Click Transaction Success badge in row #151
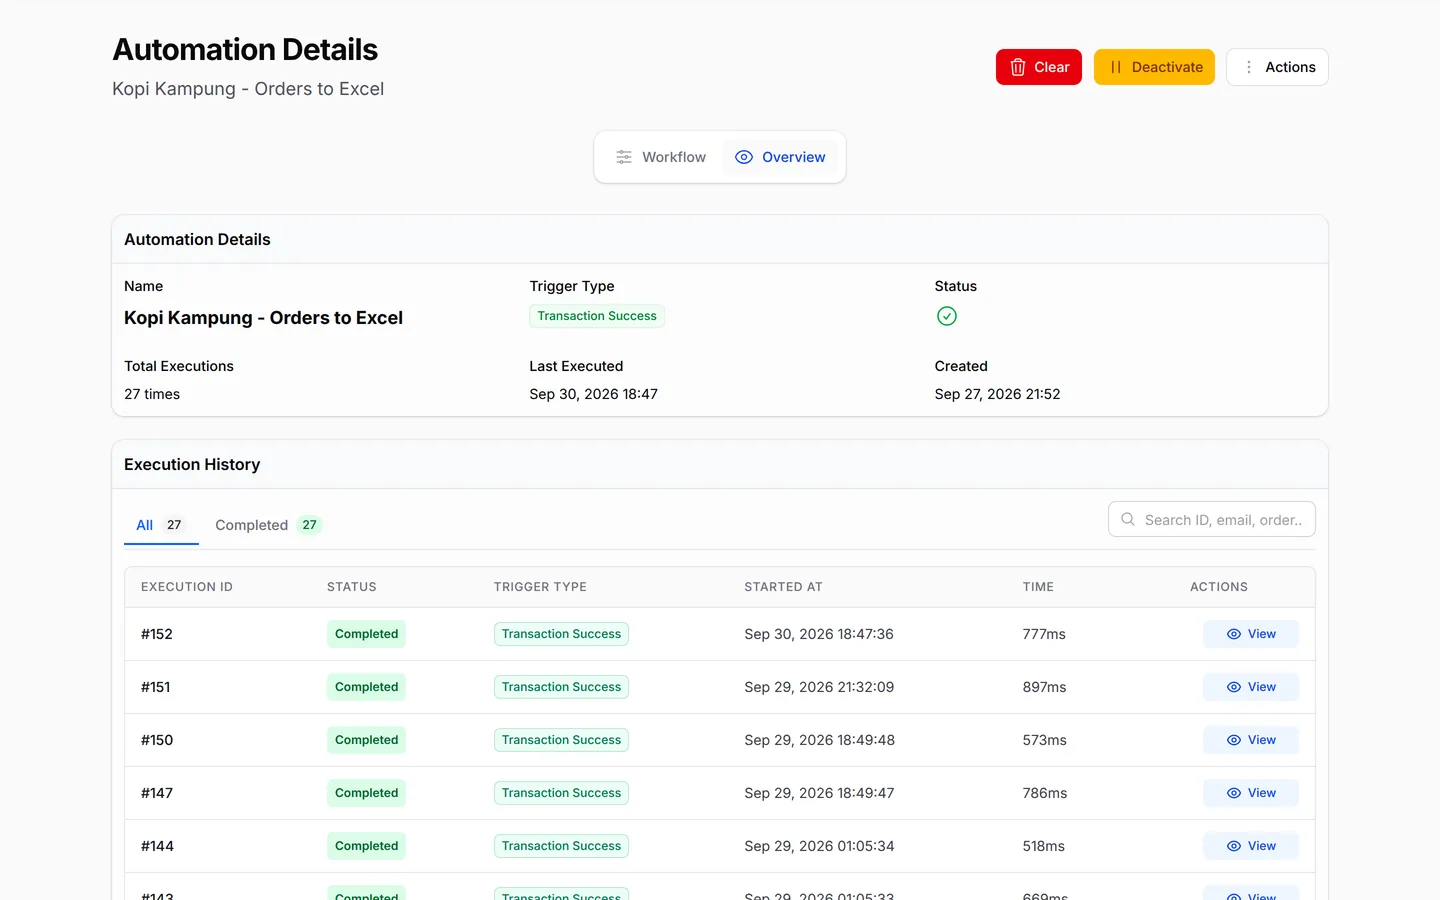 tap(561, 687)
